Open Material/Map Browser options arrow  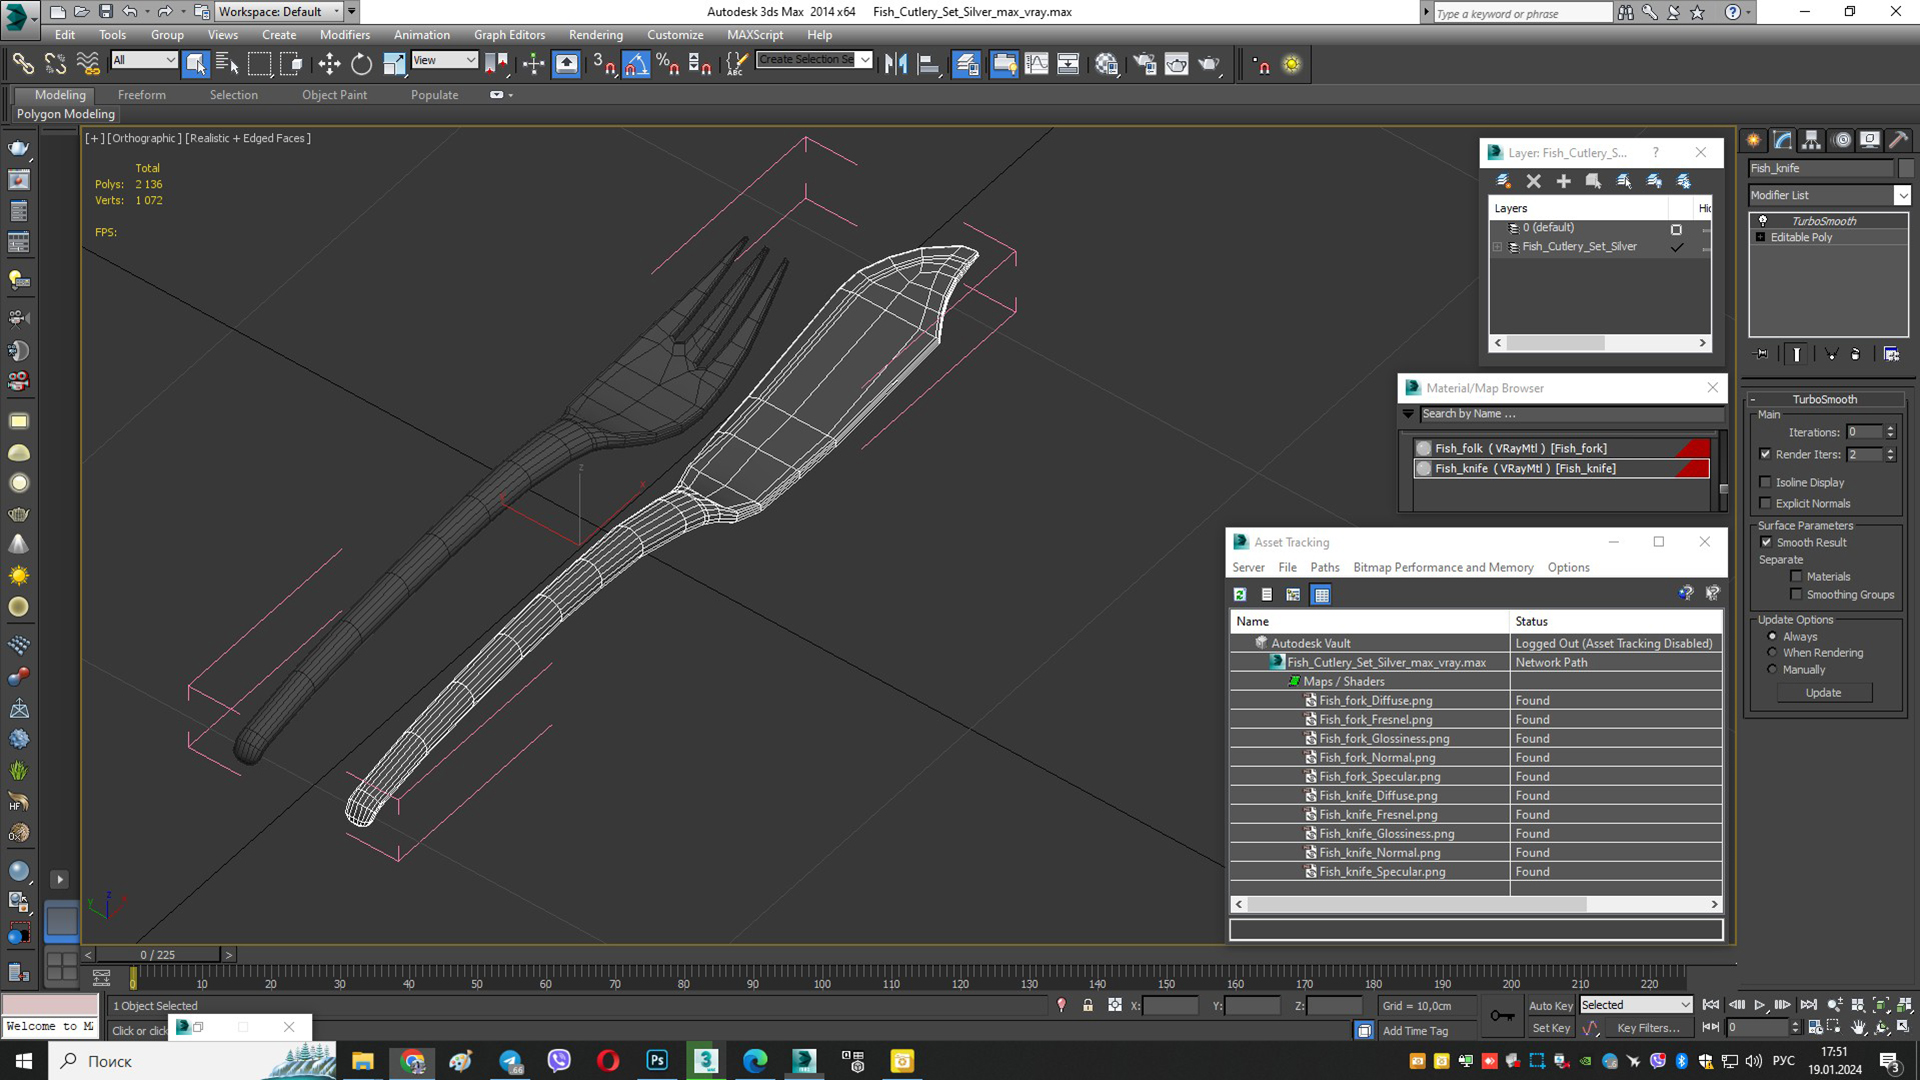pyautogui.click(x=1409, y=414)
